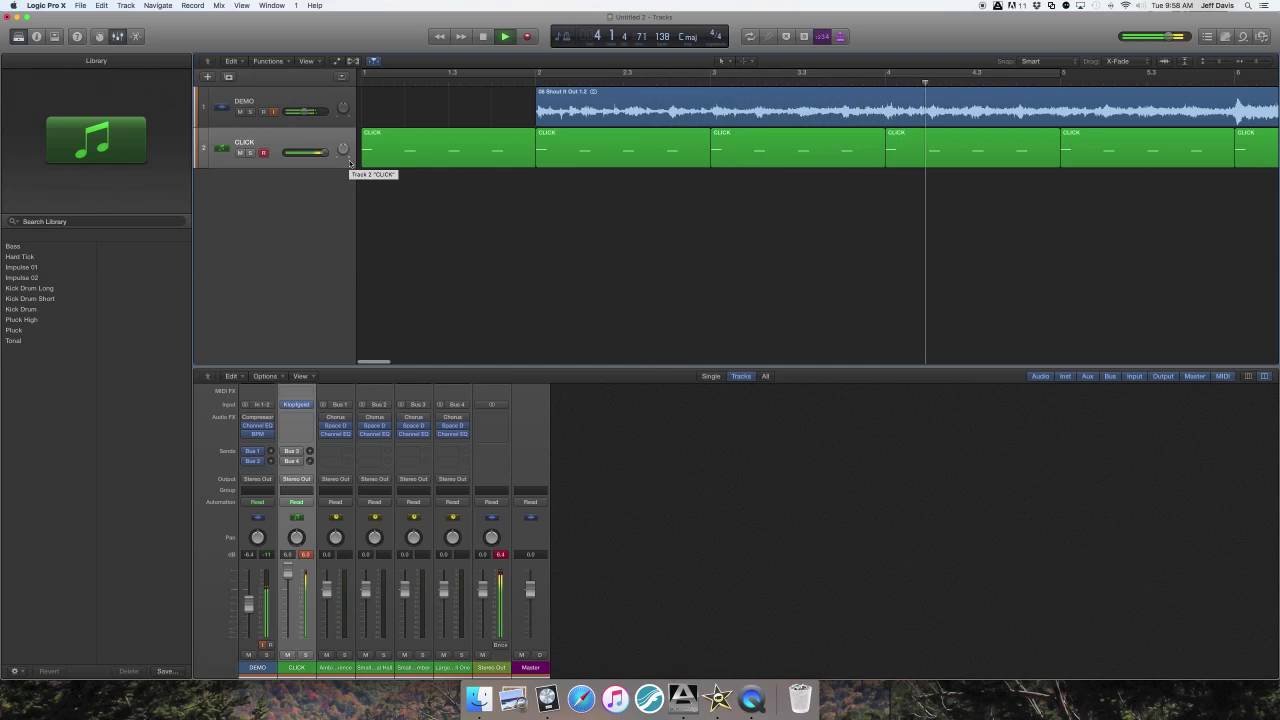Screen dimensions: 1280x720
Task: Open the Library panel toolbar icon
Action: pyautogui.click(x=18, y=37)
